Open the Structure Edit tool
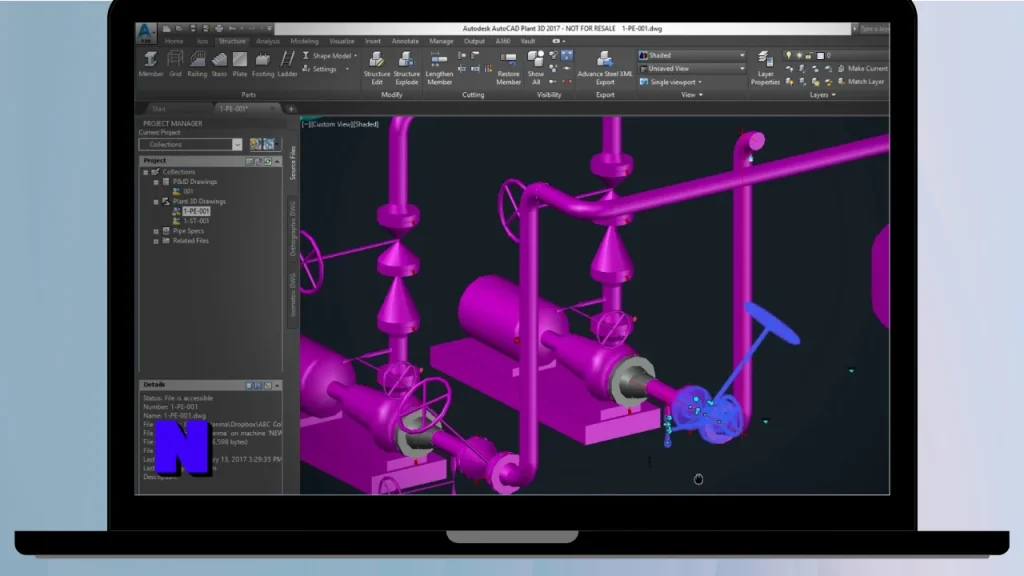 coord(377,68)
